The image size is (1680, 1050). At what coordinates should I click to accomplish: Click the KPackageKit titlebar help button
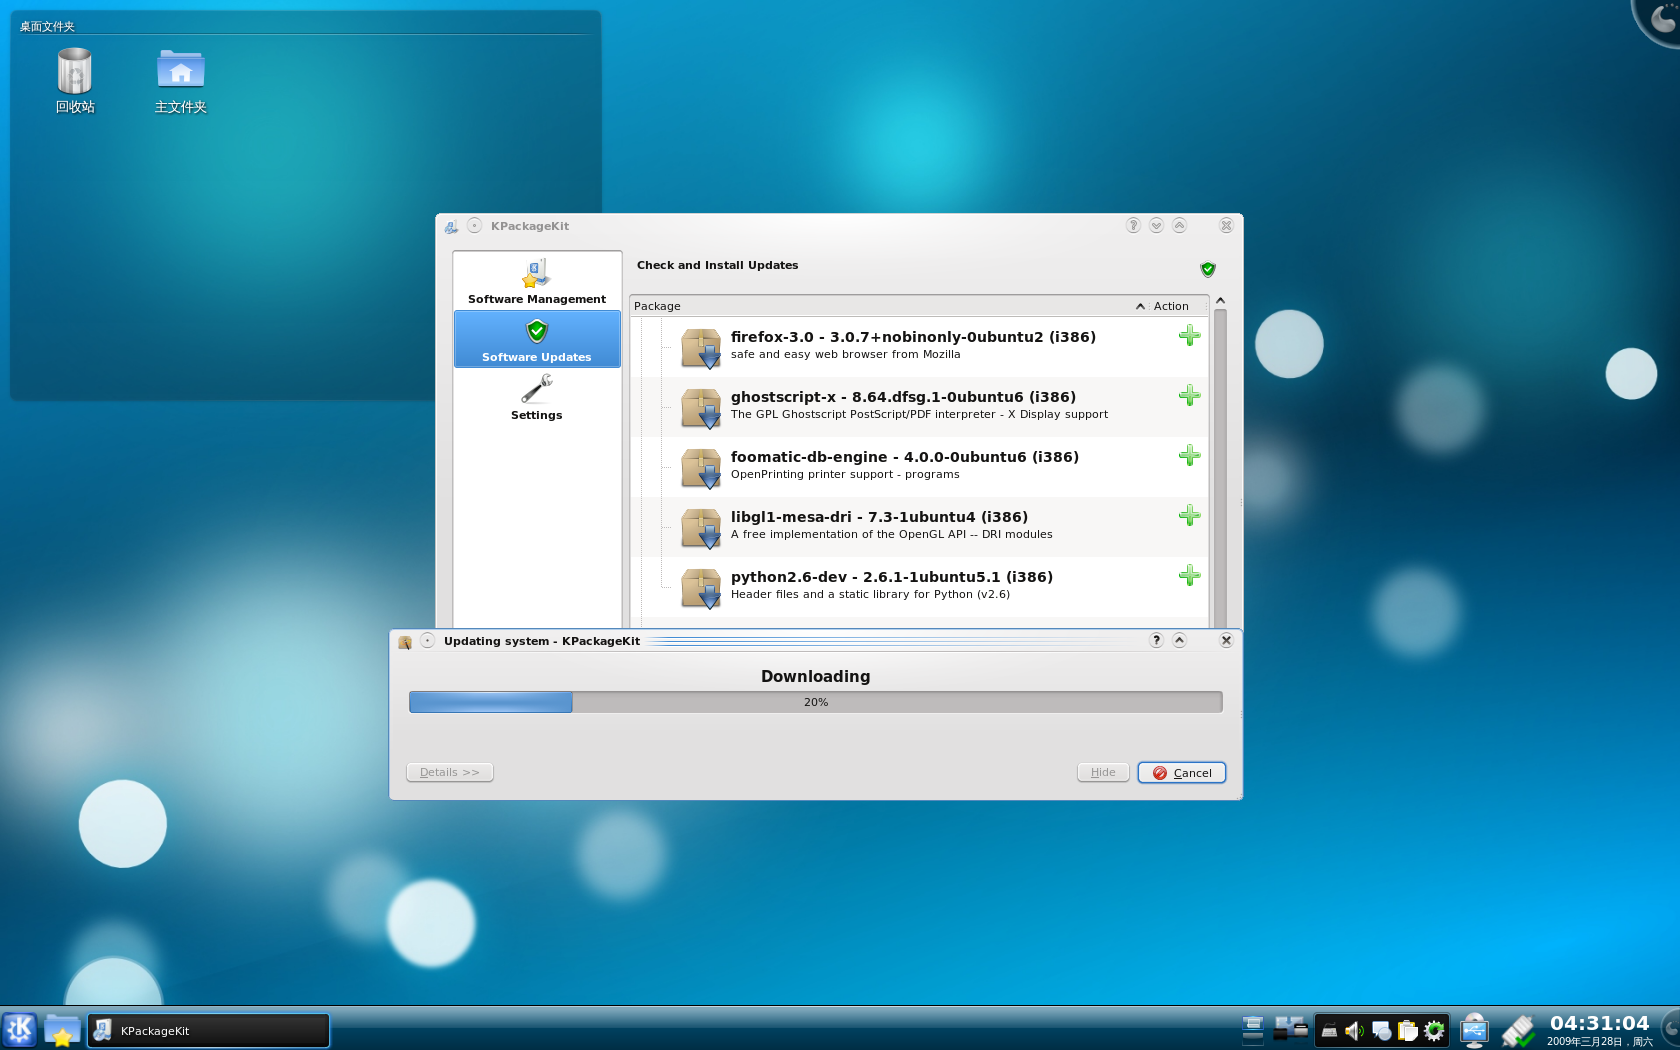click(x=1133, y=225)
